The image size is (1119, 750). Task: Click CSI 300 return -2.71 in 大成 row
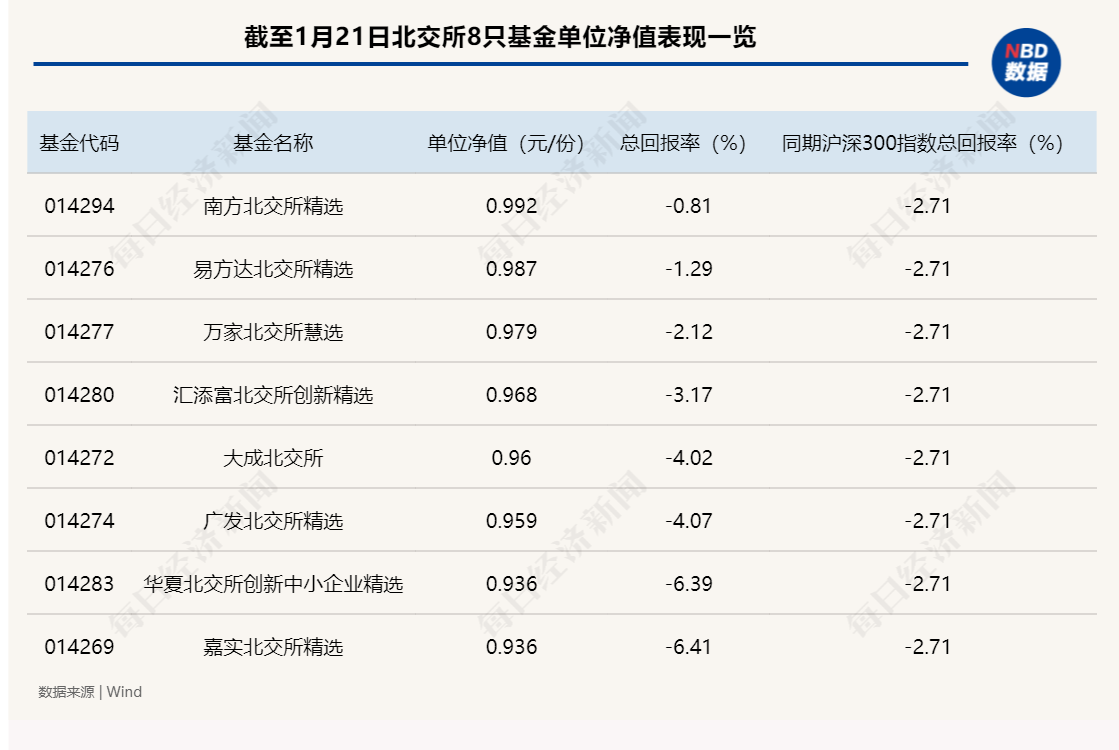point(927,457)
